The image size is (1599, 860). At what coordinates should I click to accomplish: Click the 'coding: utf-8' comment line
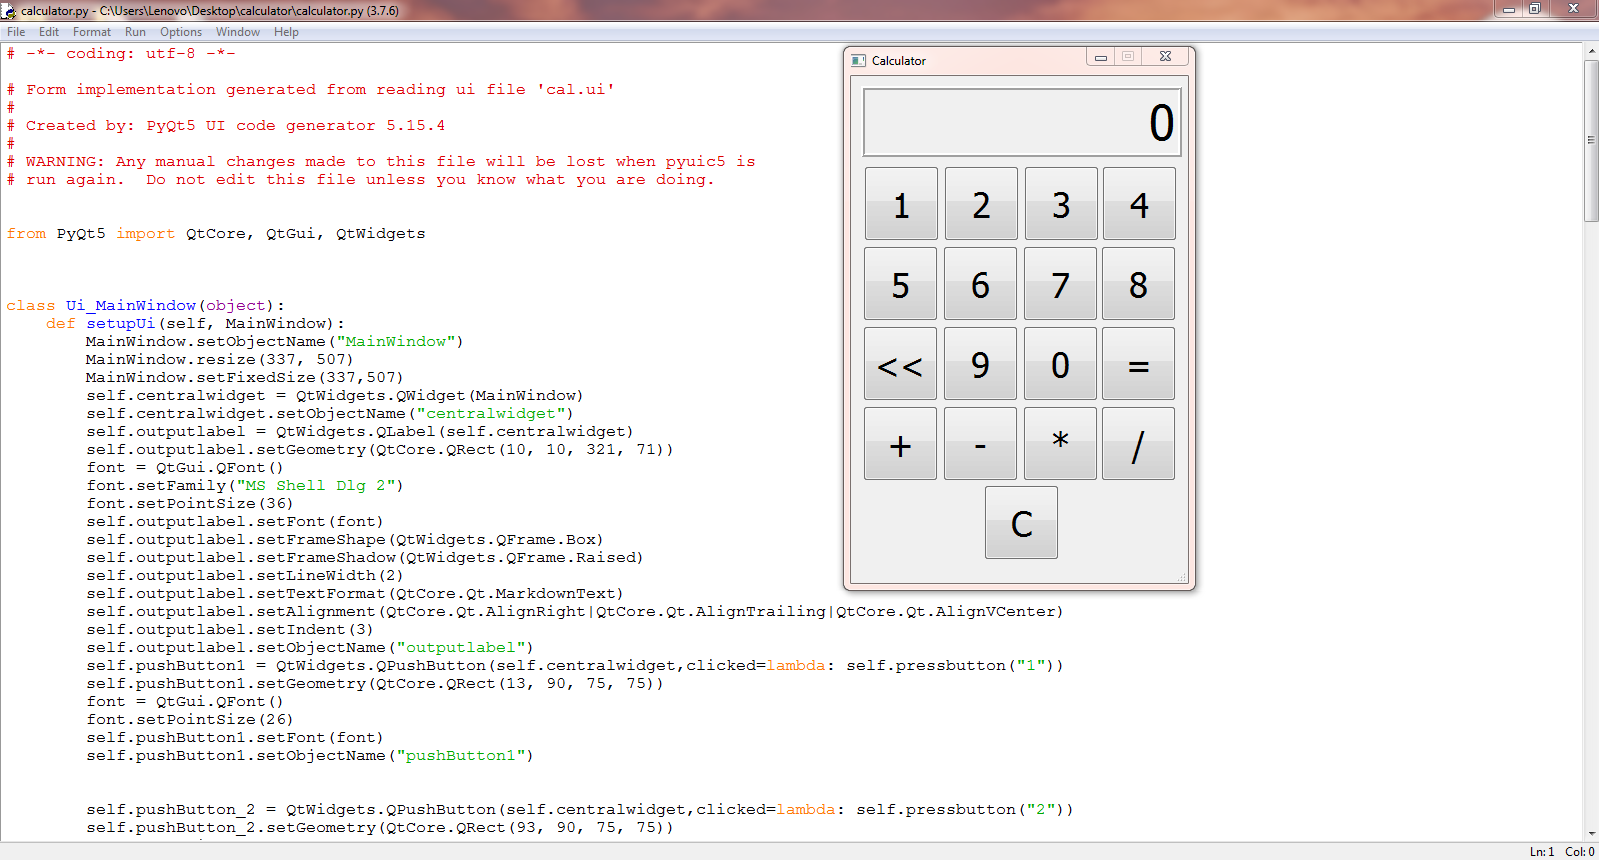point(121,54)
